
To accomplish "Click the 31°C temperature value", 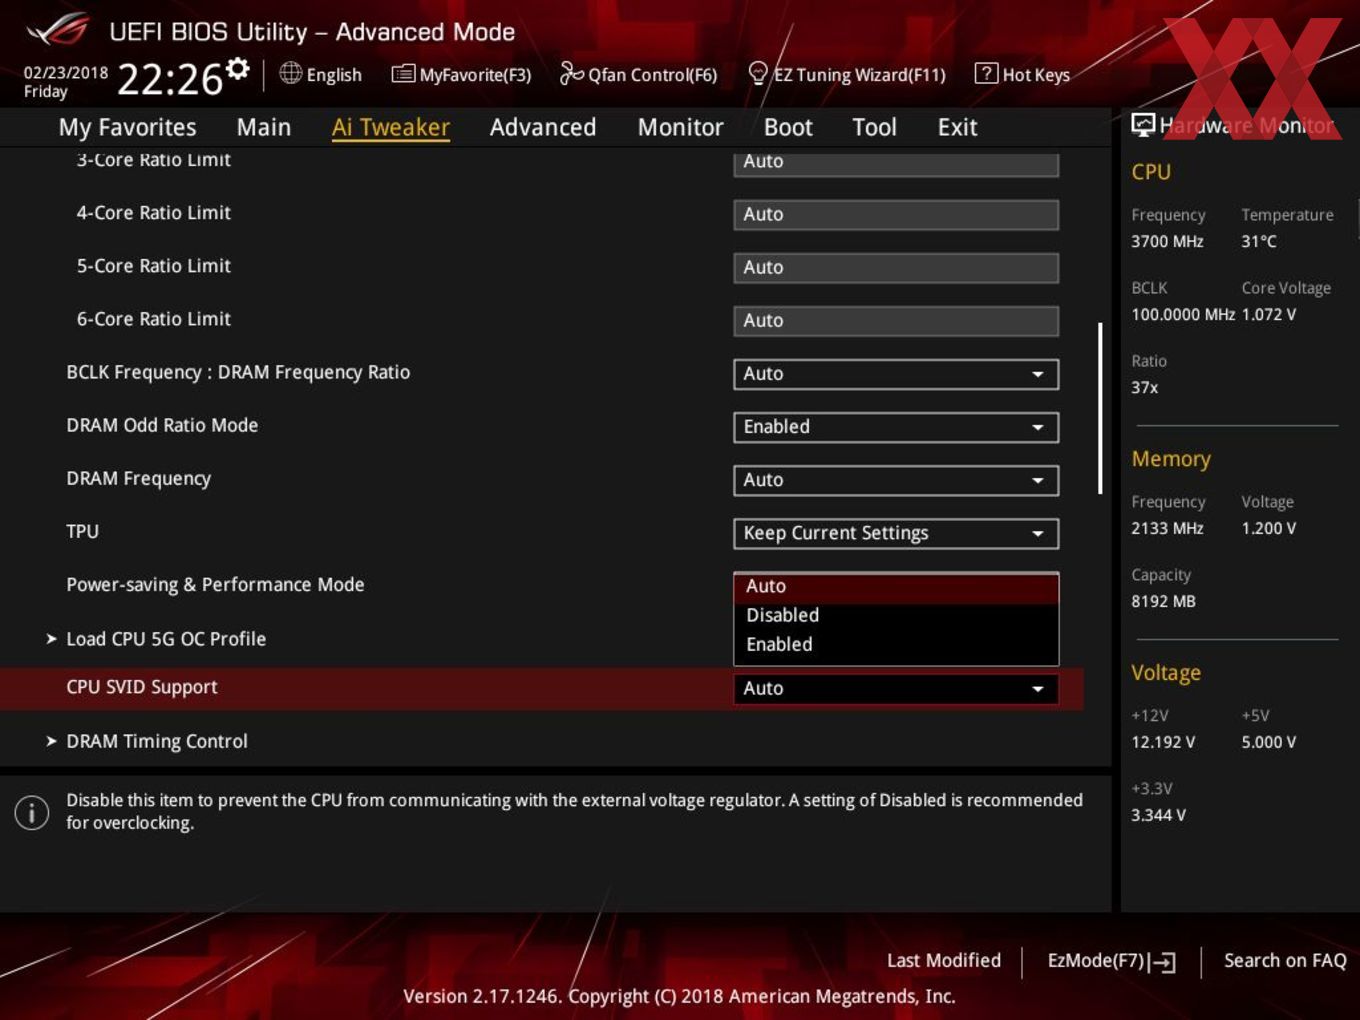I will tap(1259, 241).
